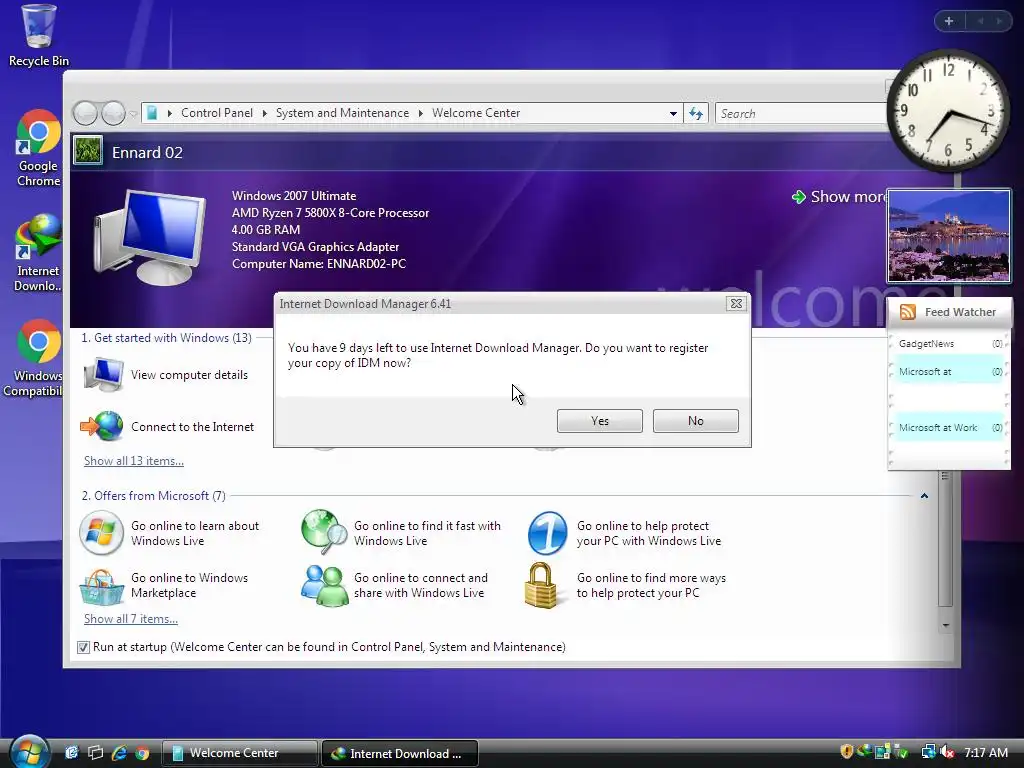Click the Windows Live people icon
This screenshot has height=768, width=1024.
pos(325,586)
